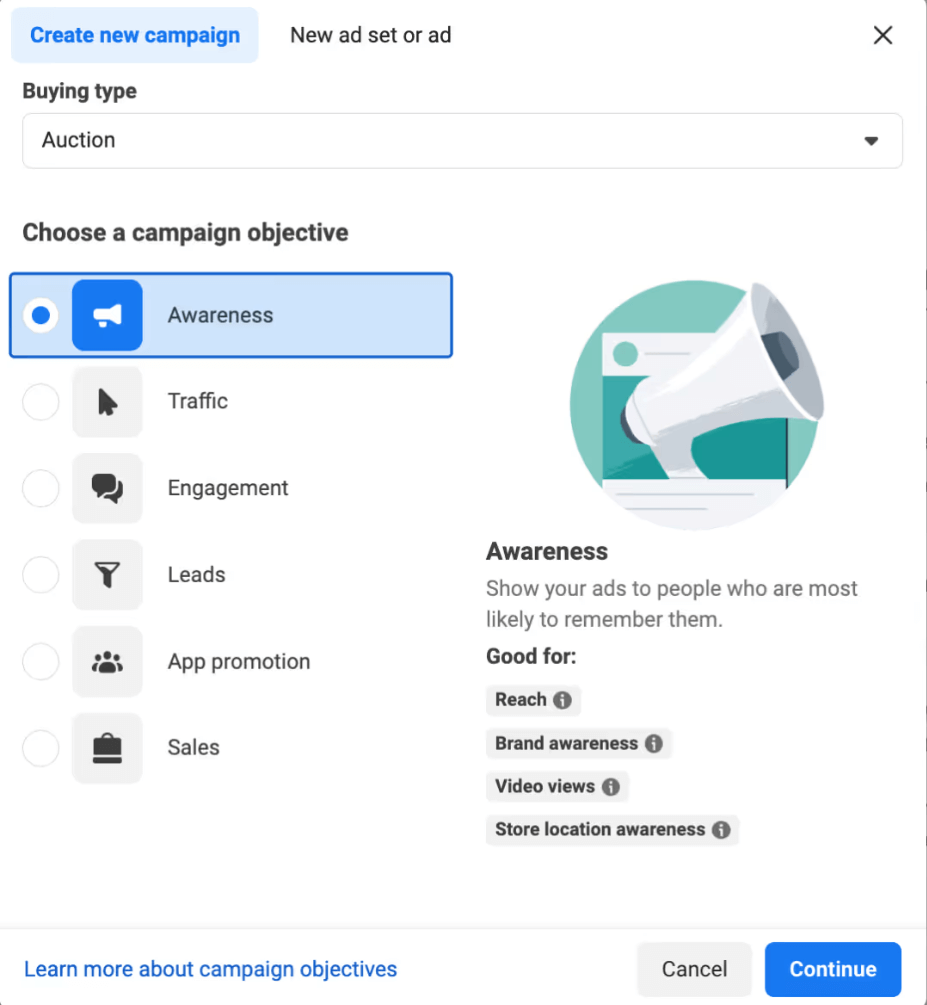Open info icon next to Video views
Viewport: 927px width, 1005px height.
pos(610,786)
